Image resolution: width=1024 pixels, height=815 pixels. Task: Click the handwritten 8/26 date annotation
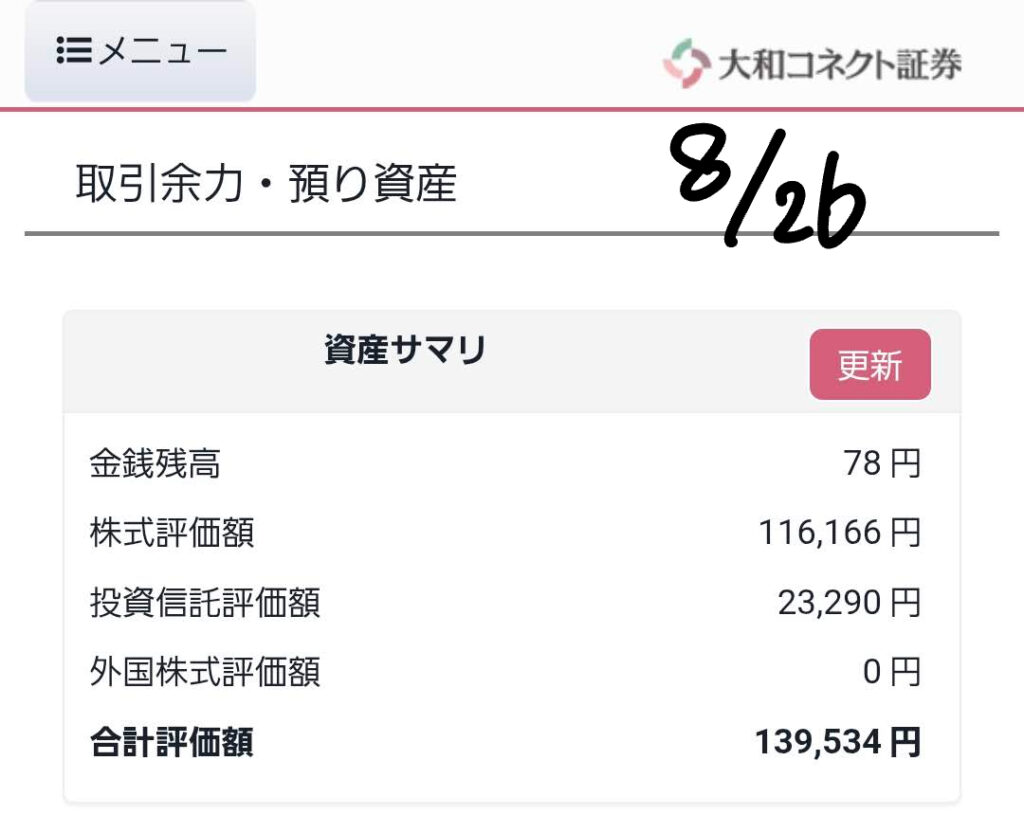[768, 185]
